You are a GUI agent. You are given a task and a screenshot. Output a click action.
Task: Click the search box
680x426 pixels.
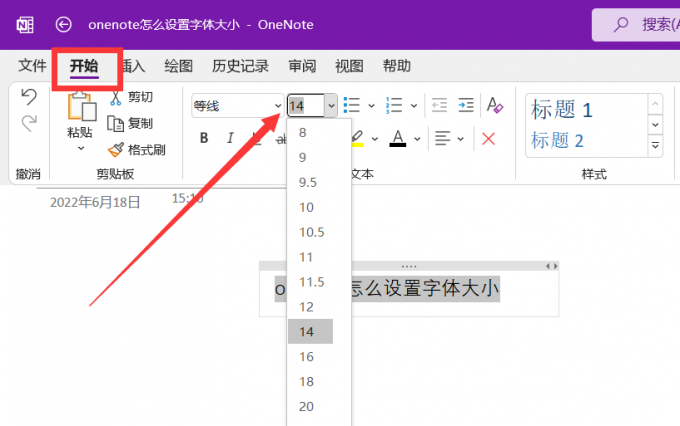pyautogui.click(x=636, y=25)
